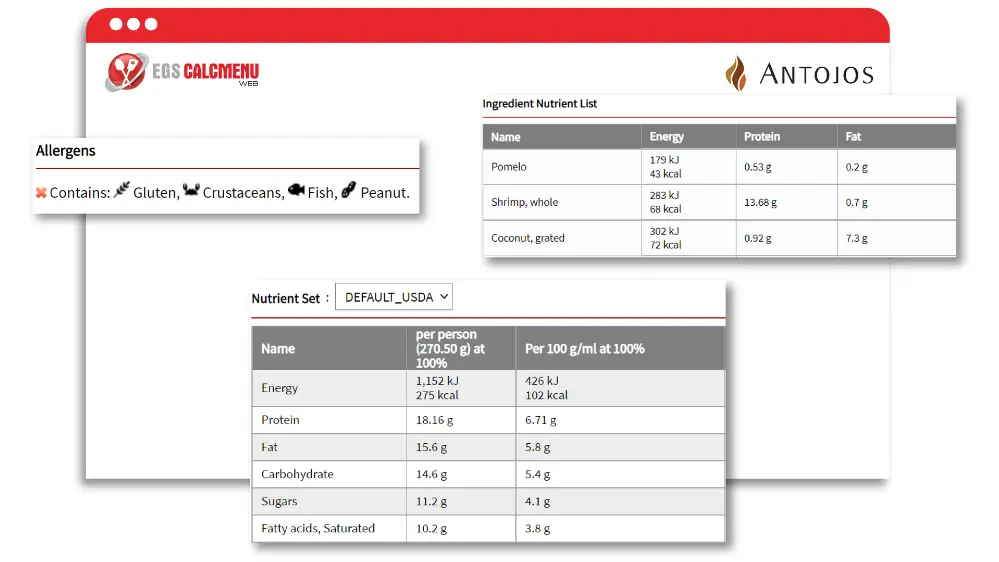Click Shrimp protein value 13.68 g
This screenshot has height=562, width=999.
[760, 203]
